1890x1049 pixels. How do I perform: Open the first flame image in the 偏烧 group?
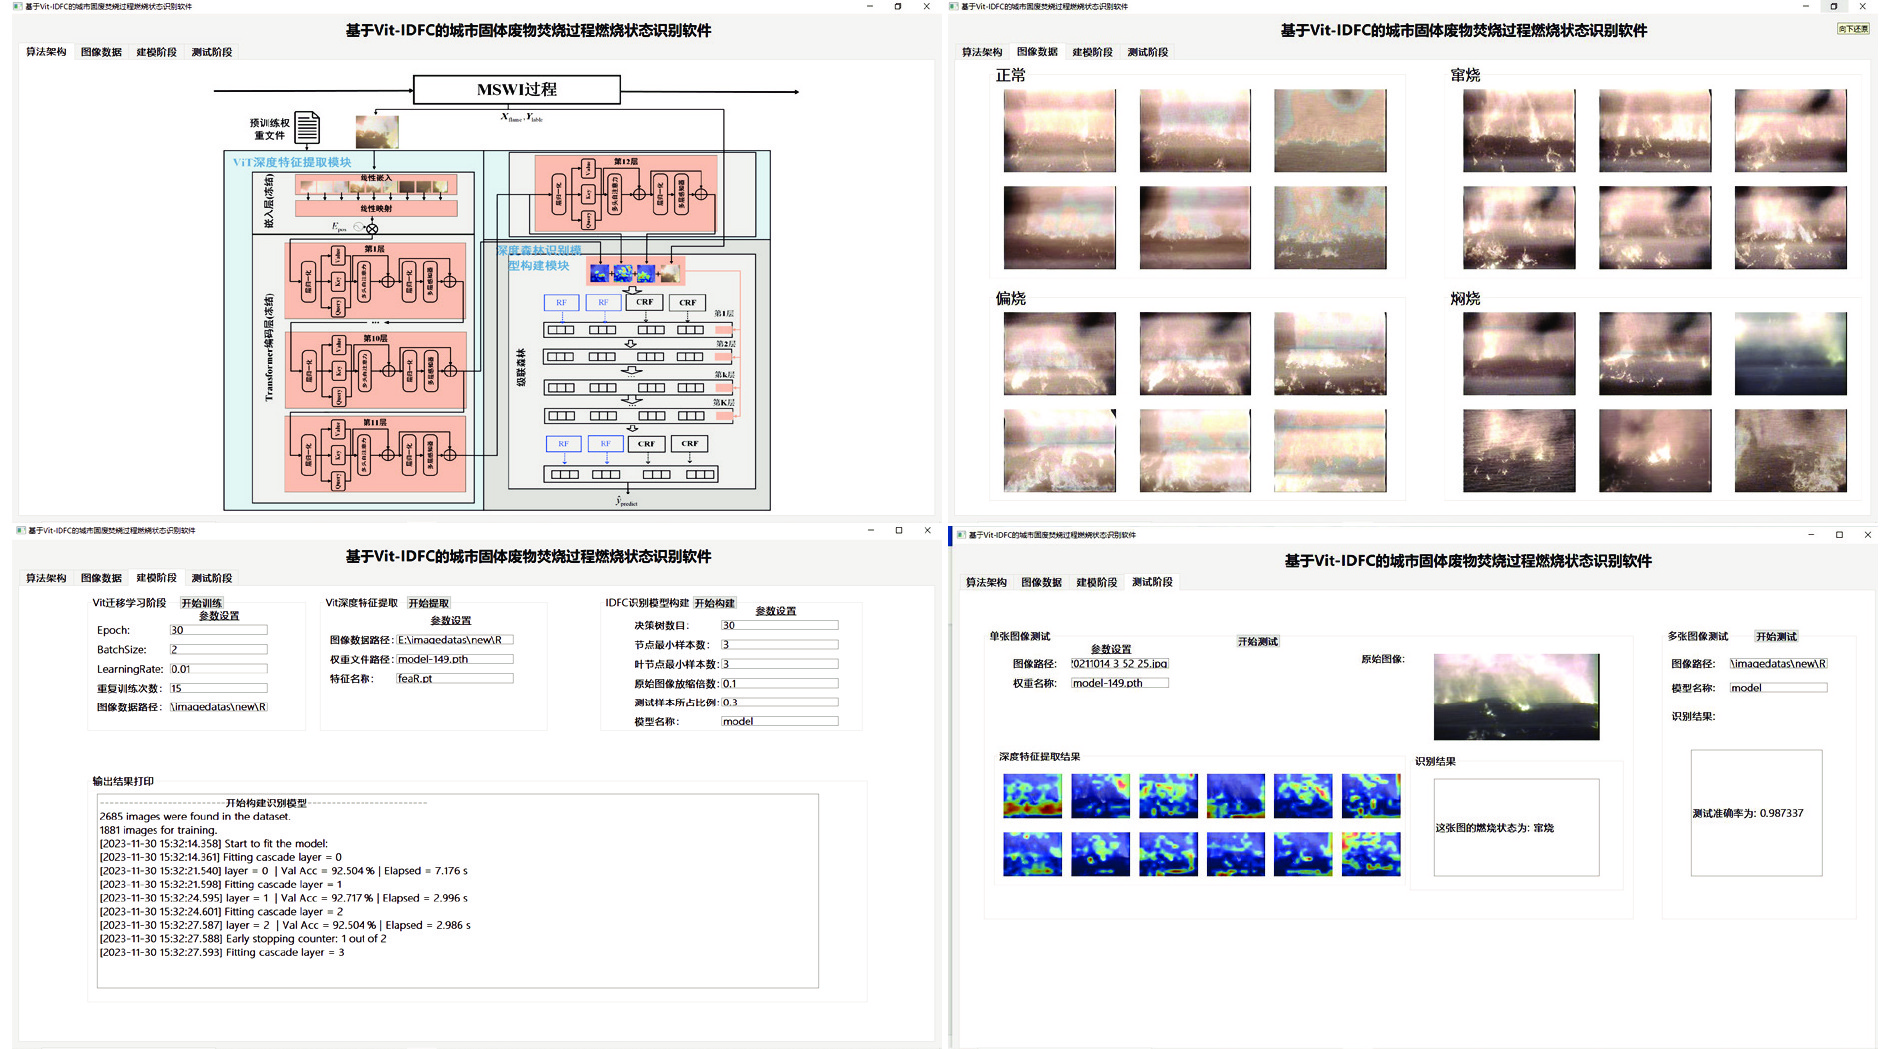(x=1060, y=354)
